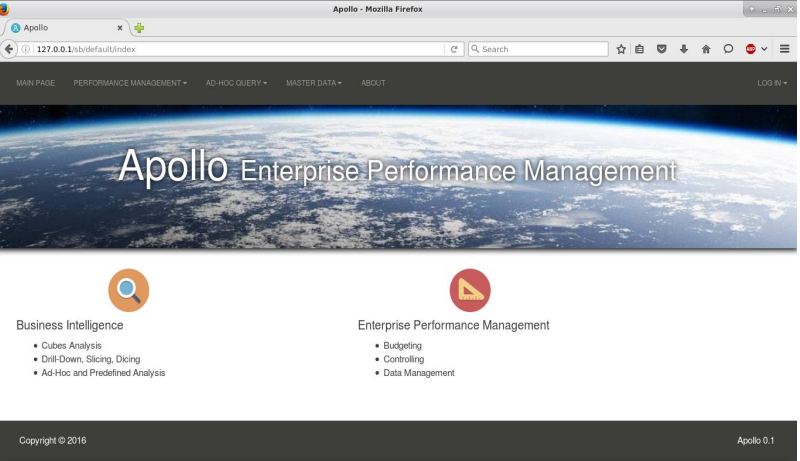Open the Pocket icon in toolbar
The image size is (800, 461).
[662, 49]
